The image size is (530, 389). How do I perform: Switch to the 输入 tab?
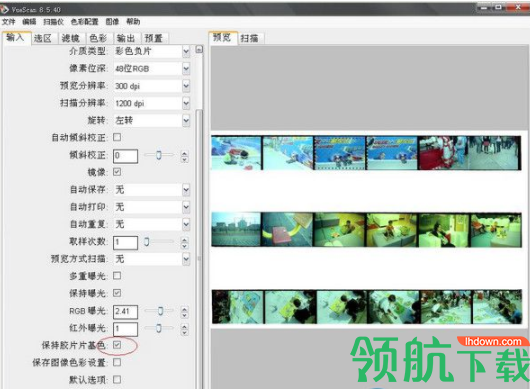[16, 38]
